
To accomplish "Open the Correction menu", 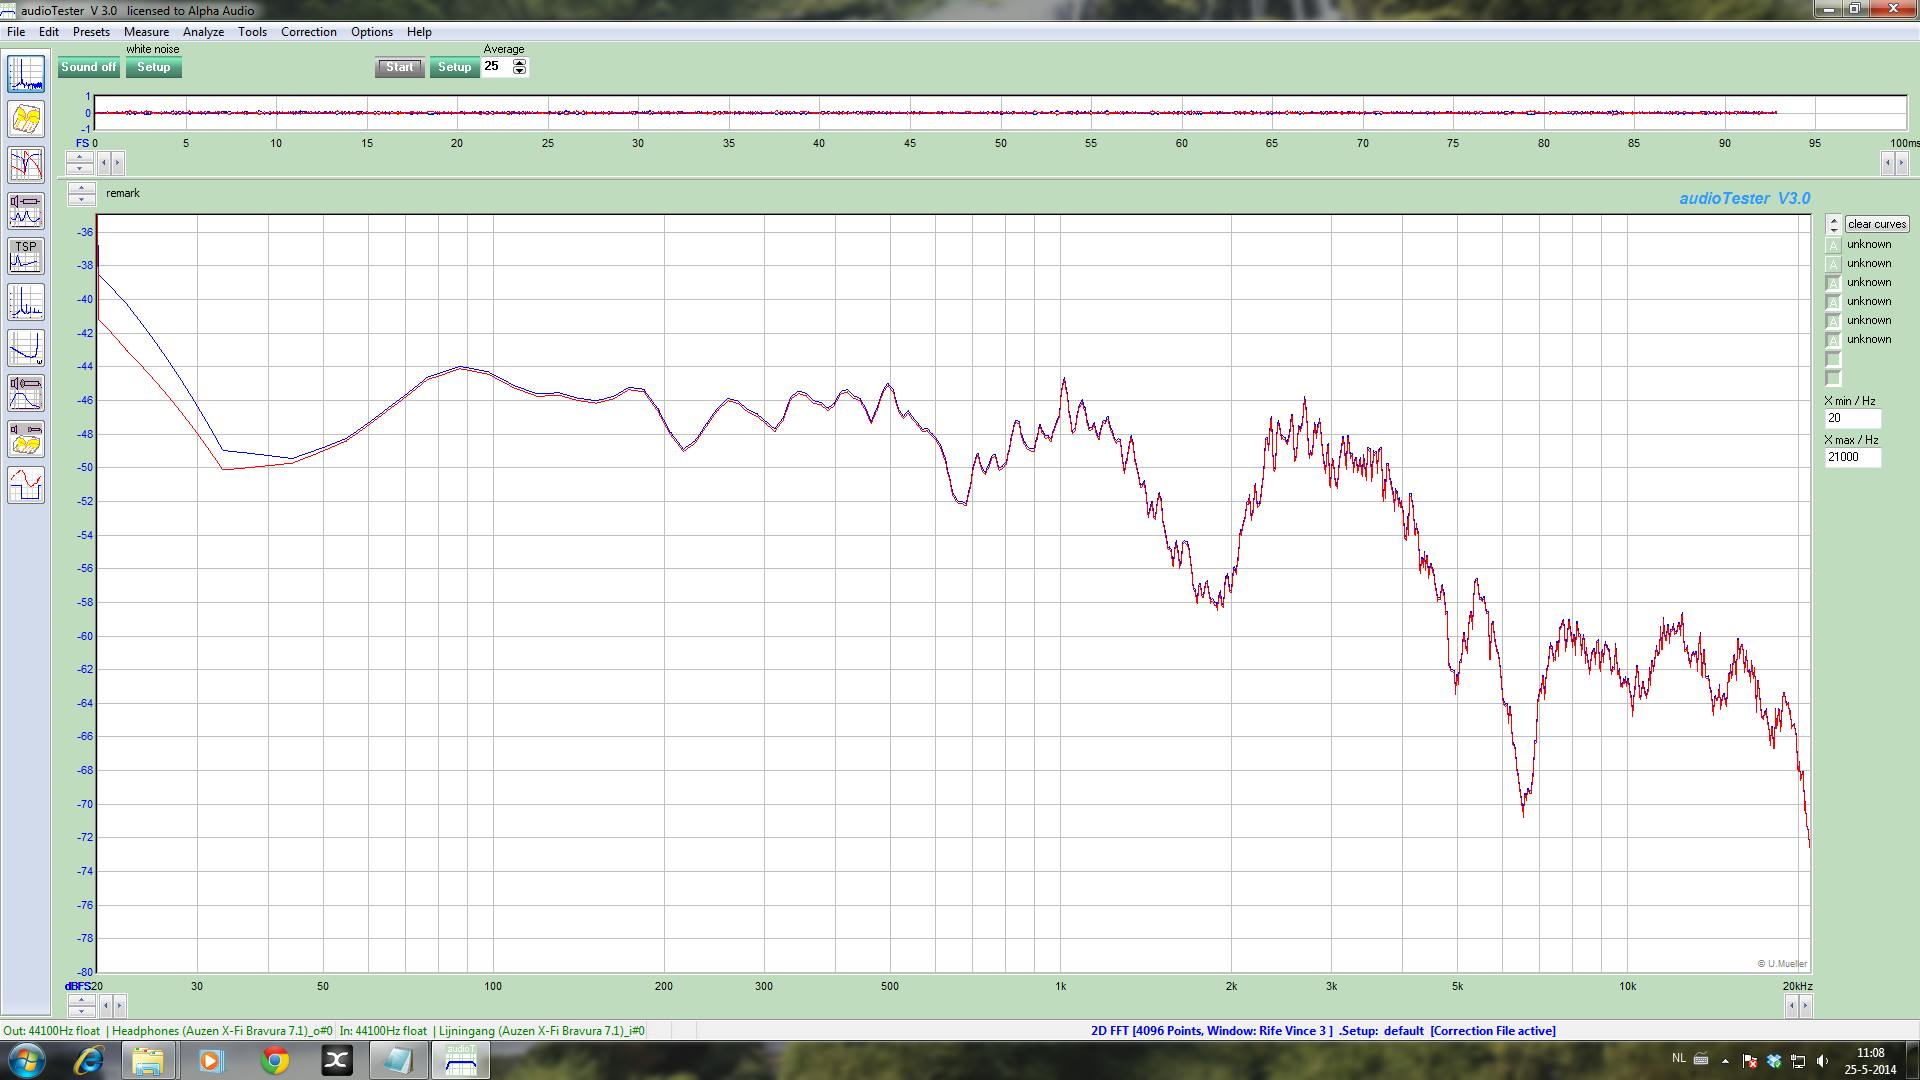I will click(x=308, y=32).
